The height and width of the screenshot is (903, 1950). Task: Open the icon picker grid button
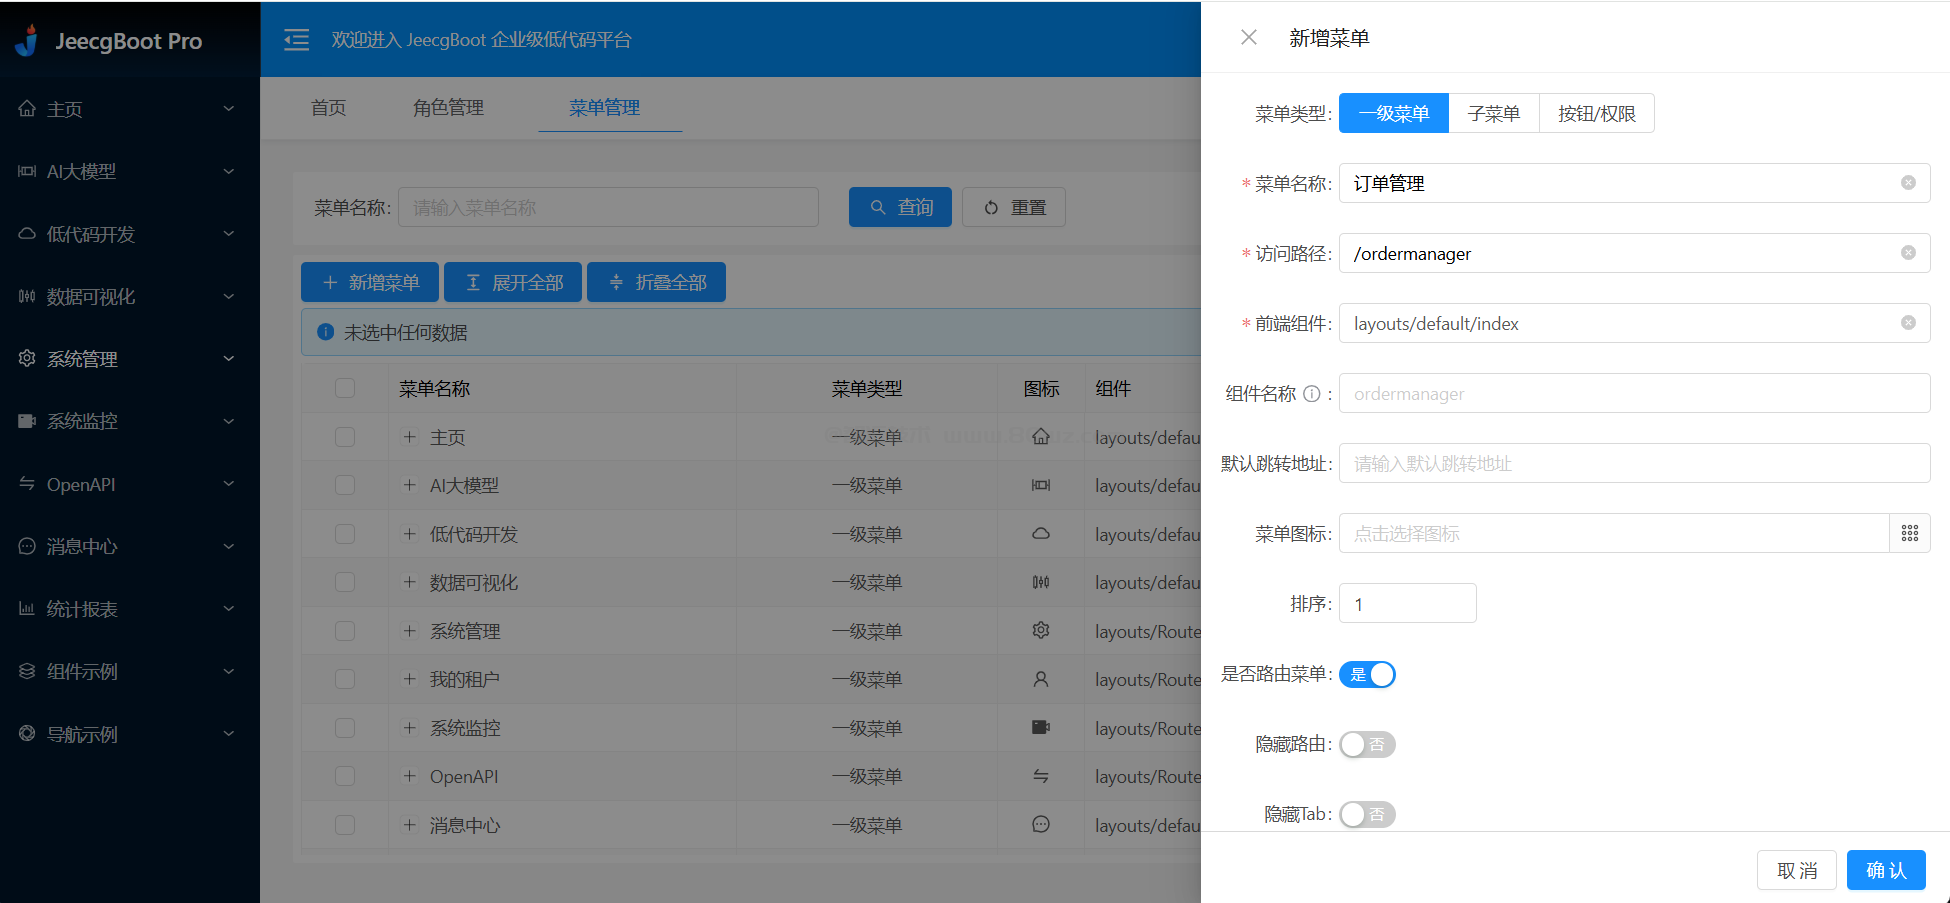1910,533
